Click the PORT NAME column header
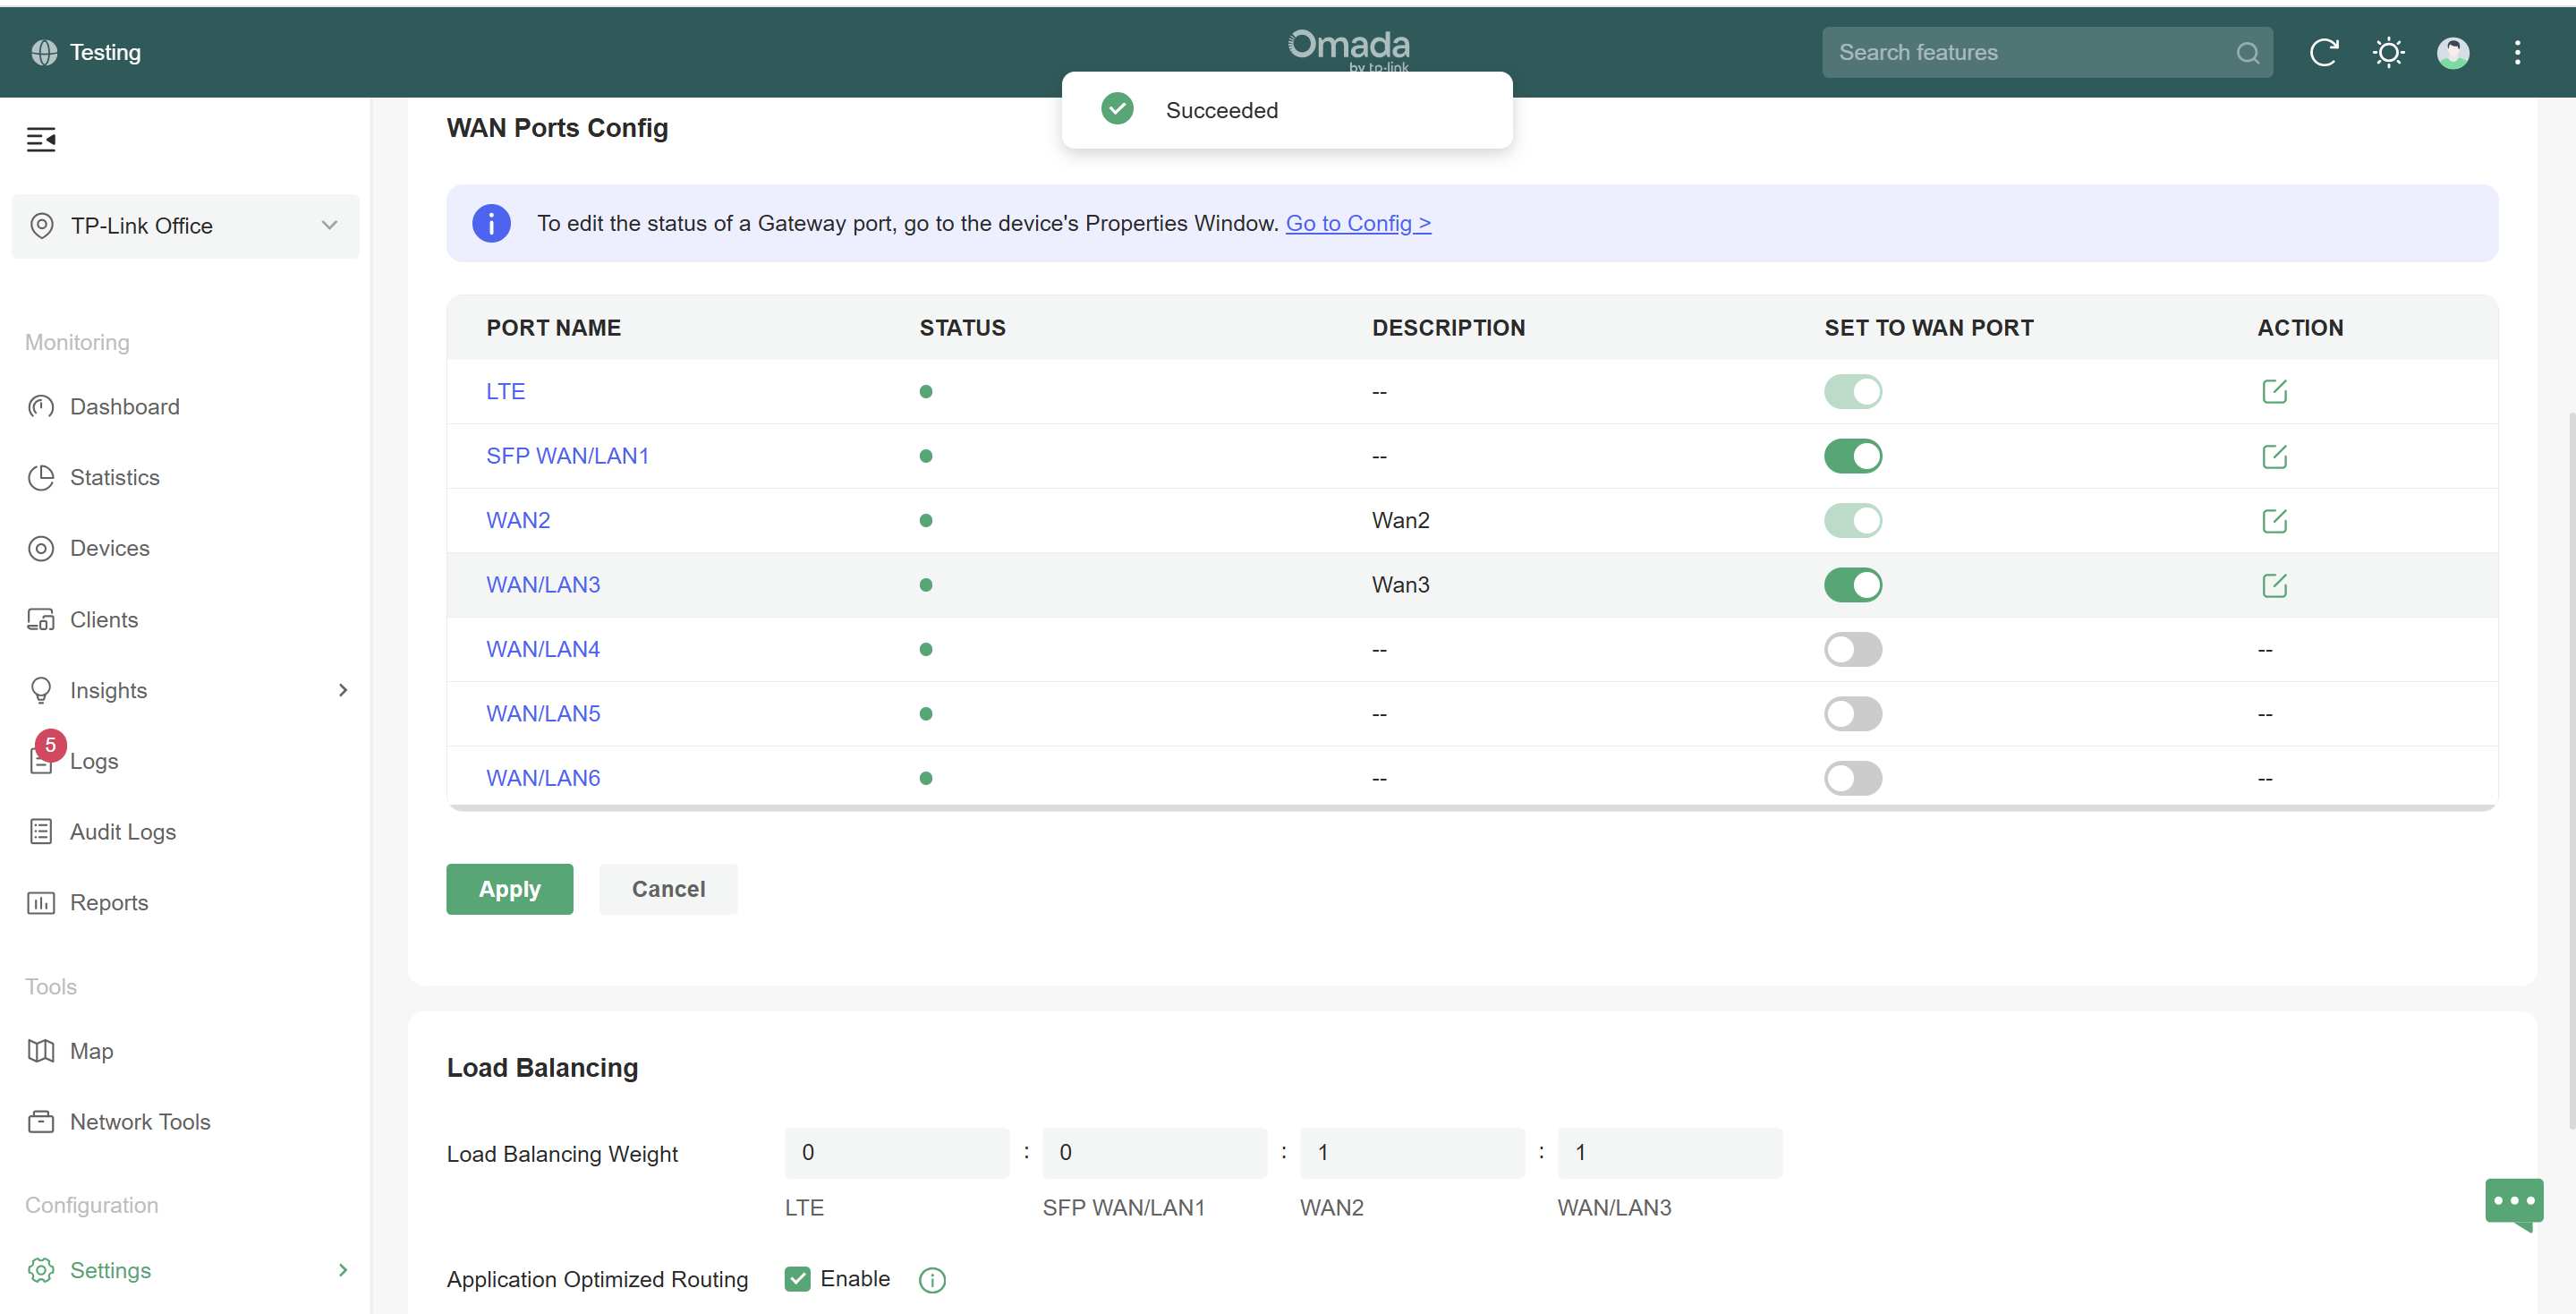The width and height of the screenshot is (2576, 1314). (553, 328)
